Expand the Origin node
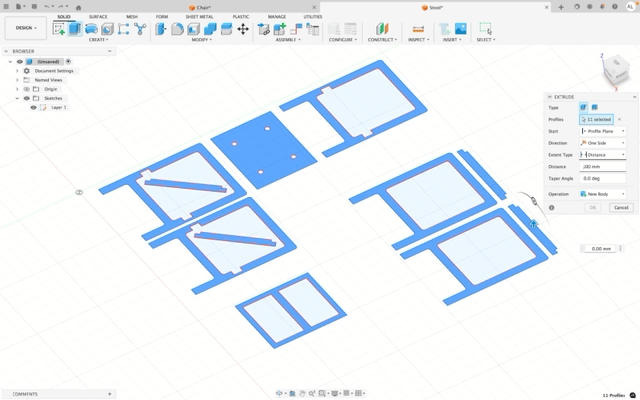This screenshot has height=400, width=640. tap(17, 89)
